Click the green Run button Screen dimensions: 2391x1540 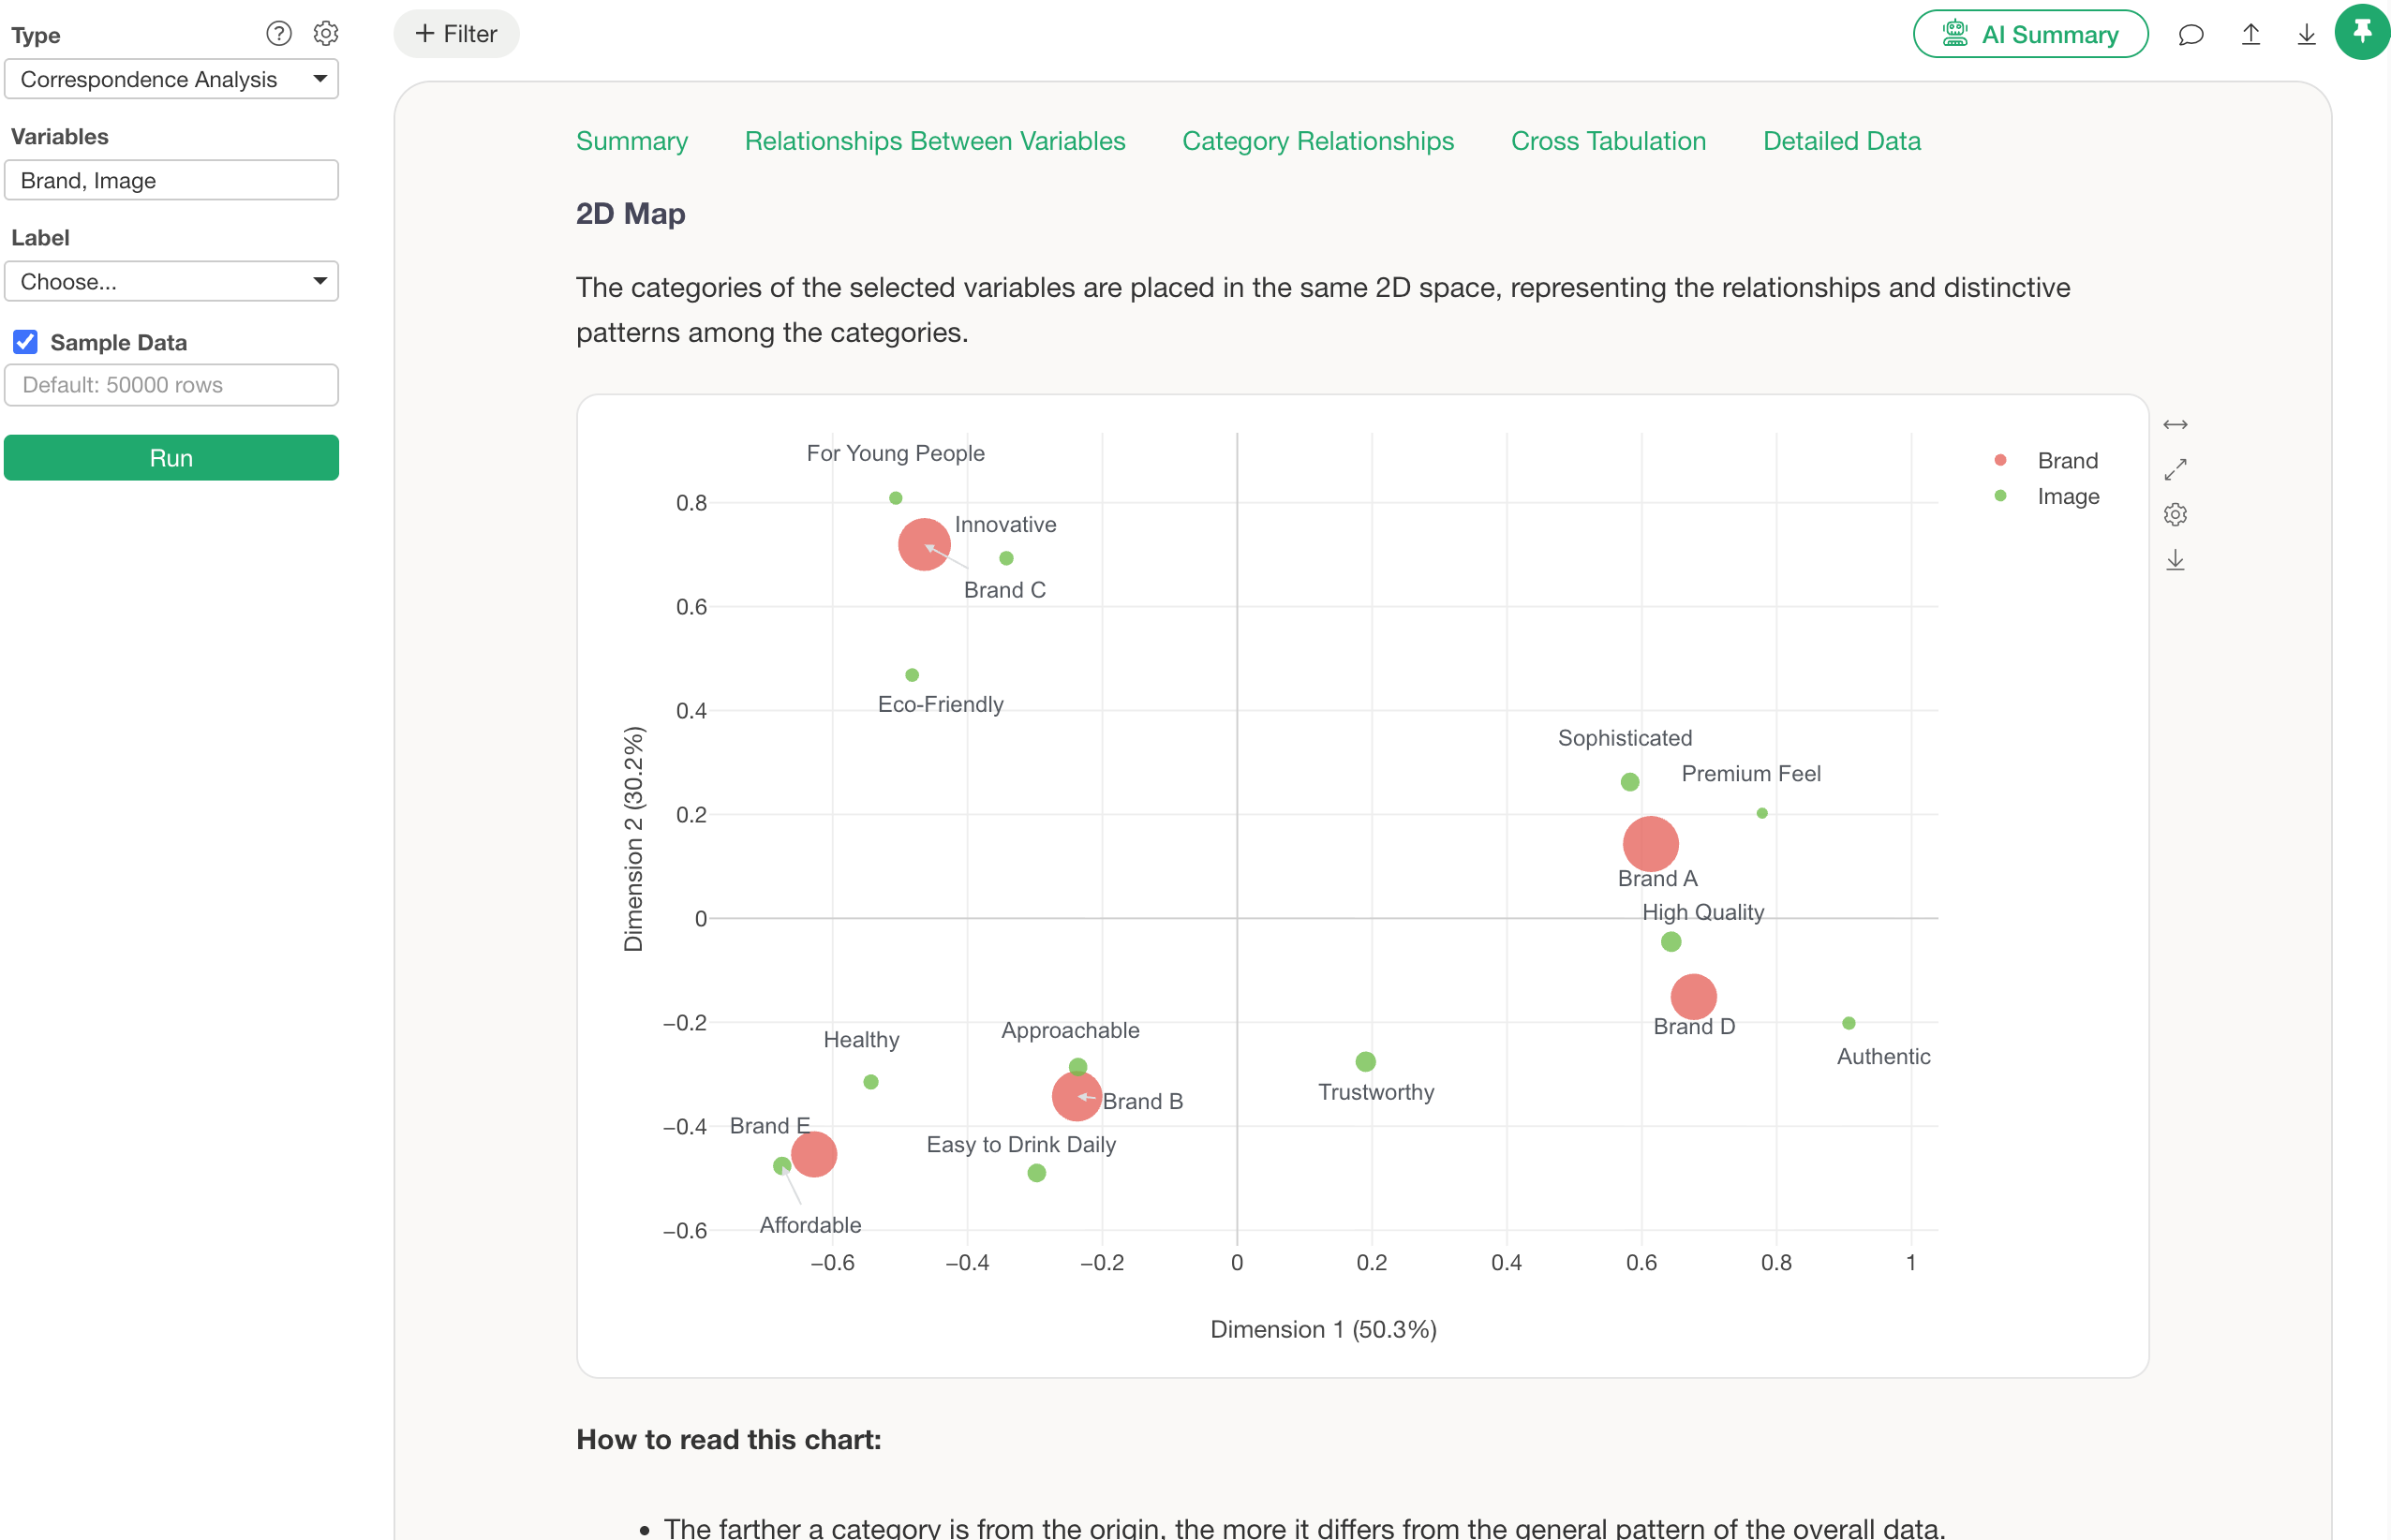pyautogui.click(x=171, y=458)
